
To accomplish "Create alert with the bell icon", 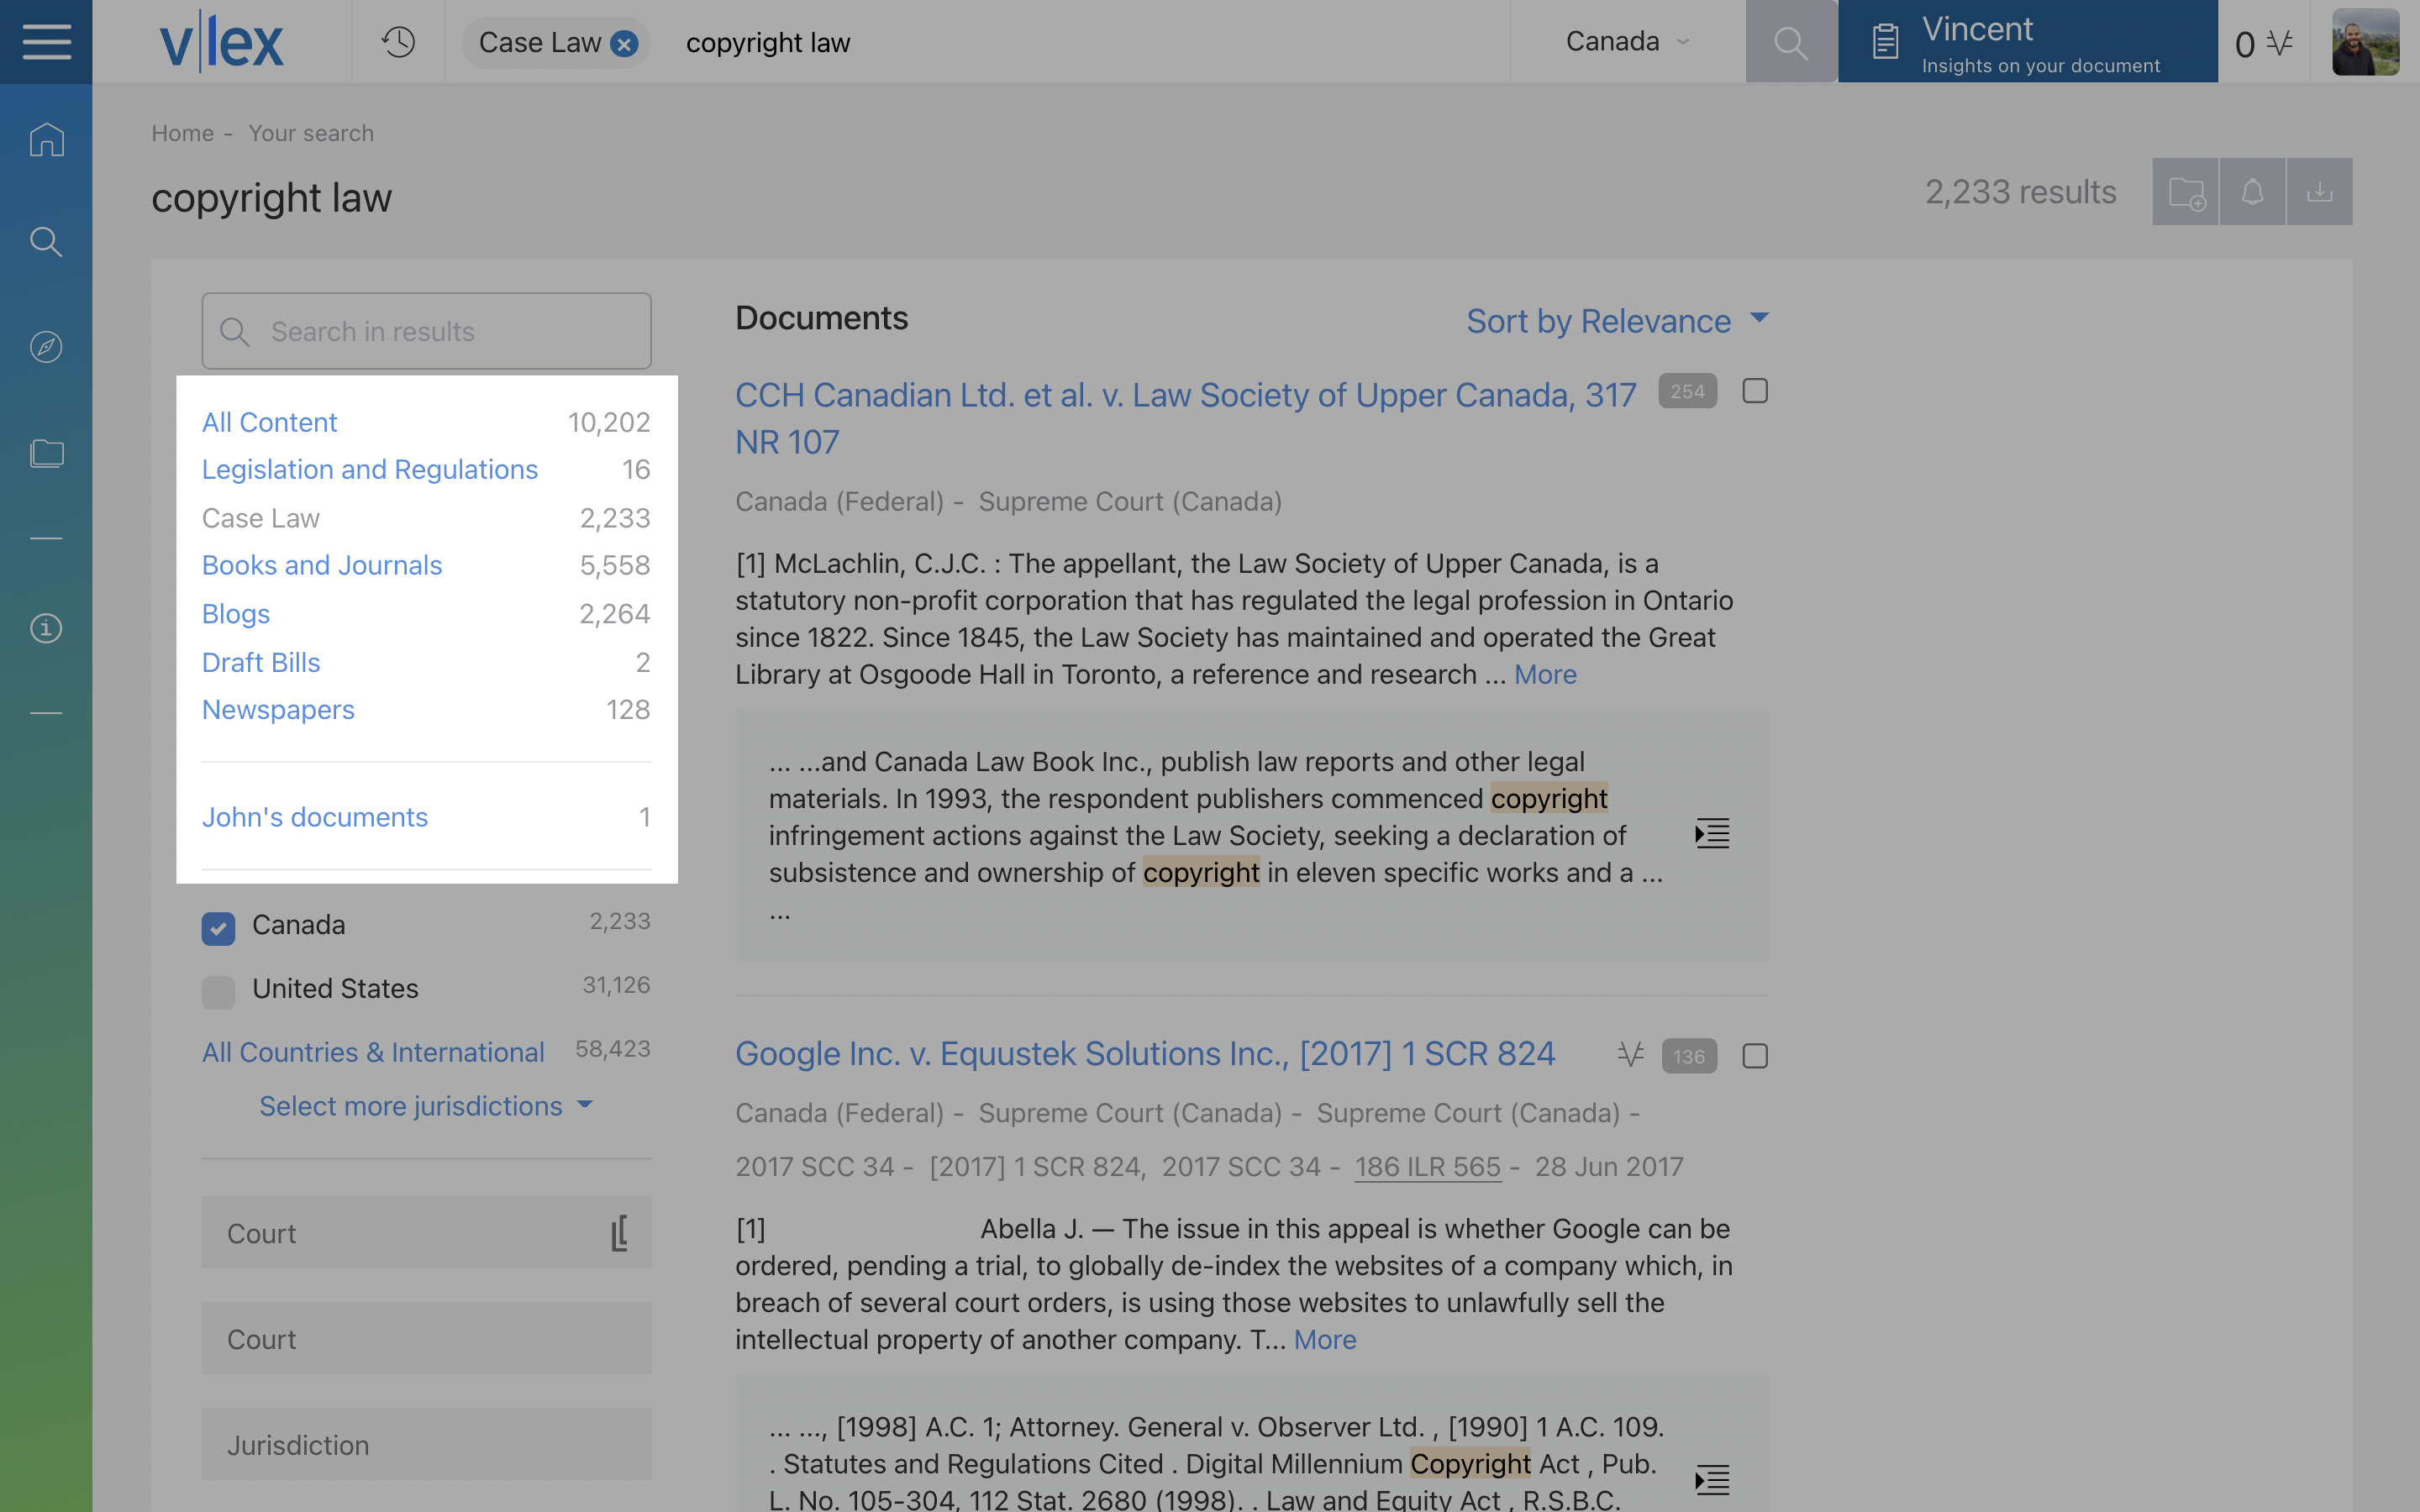I will click(x=2252, y=191).
